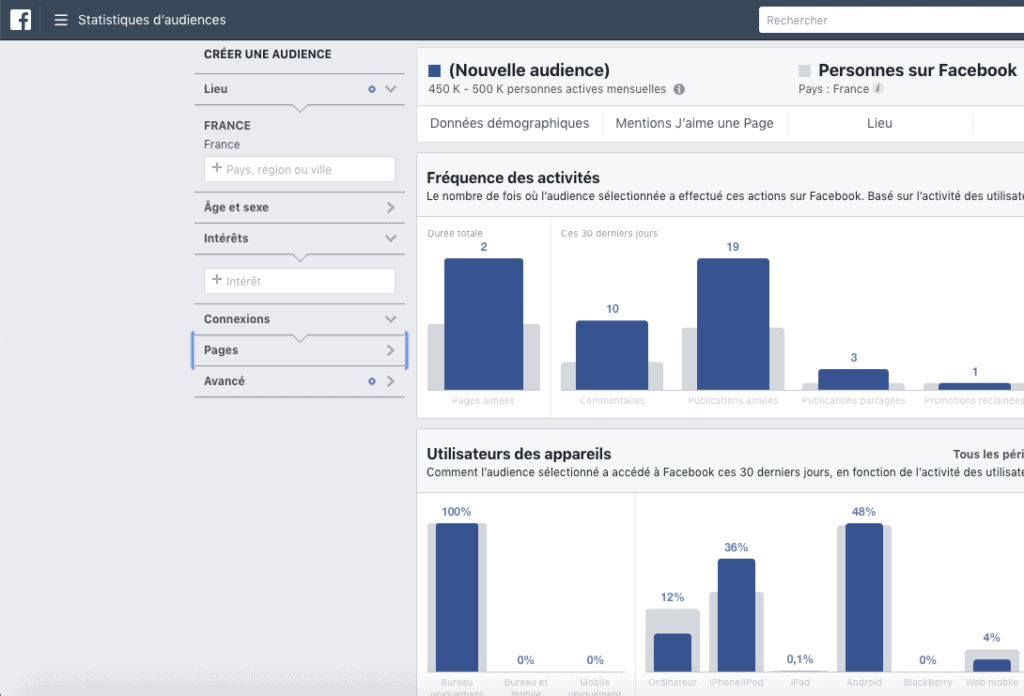Viewport: 1024px width, 696px height.
Task: Click the Bureau uniquement 100% bar
Action: pos(457,597)
